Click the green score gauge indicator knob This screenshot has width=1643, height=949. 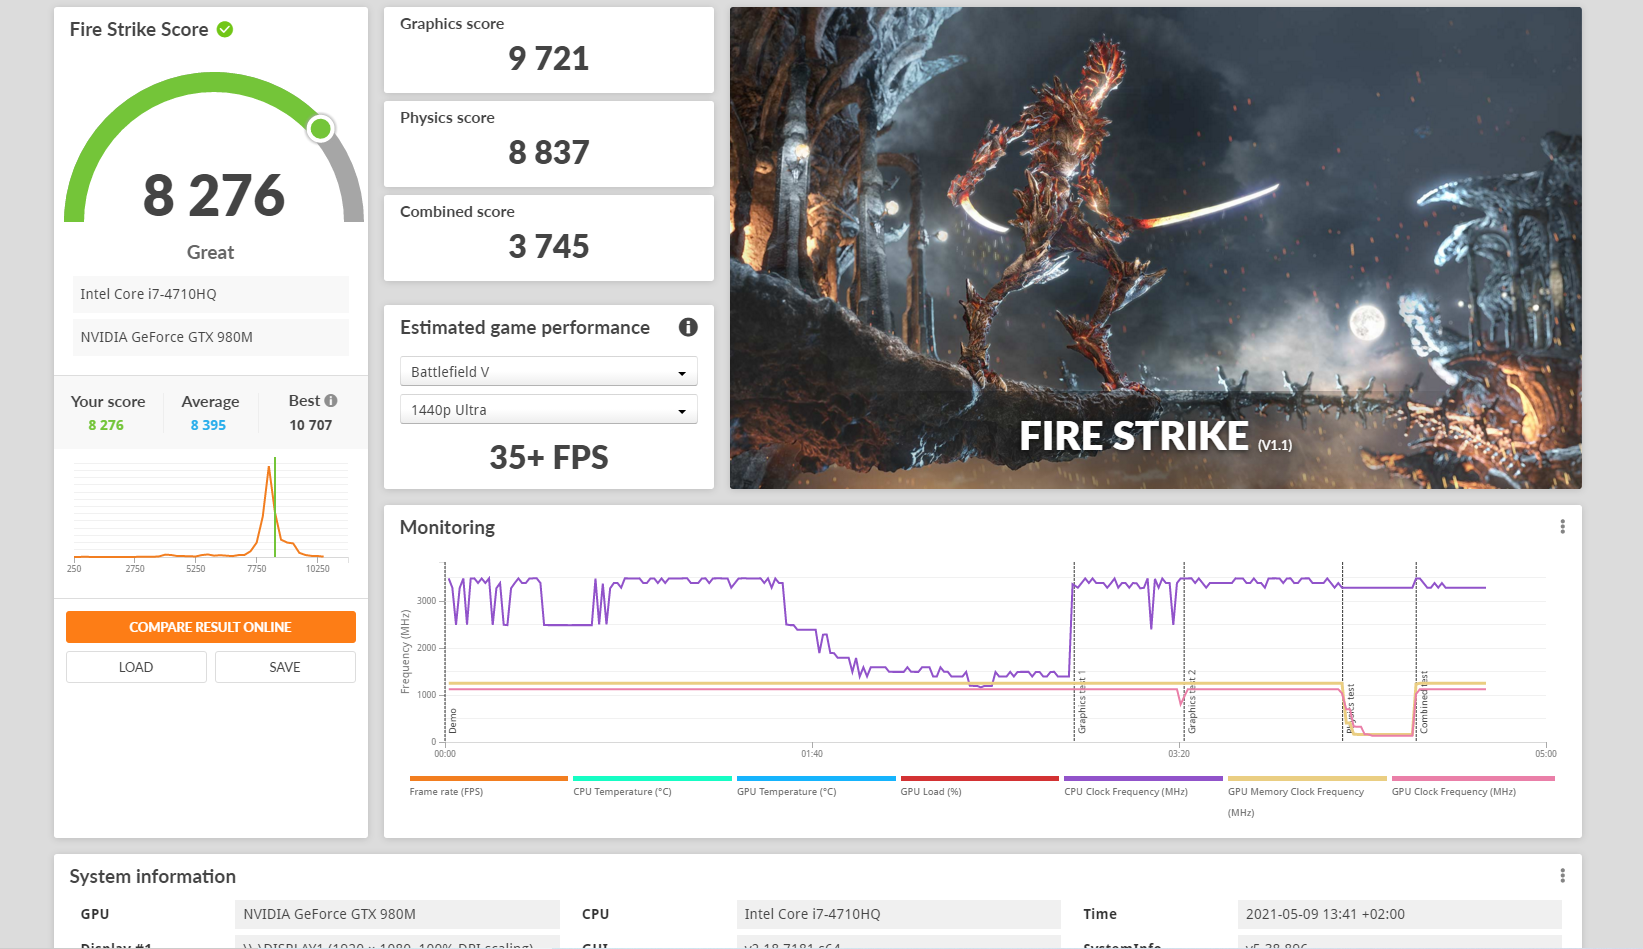point(320,129)
